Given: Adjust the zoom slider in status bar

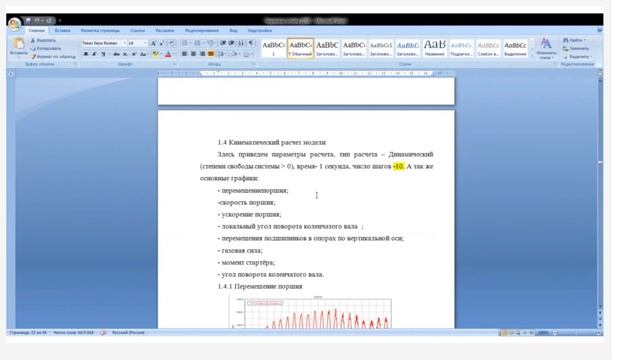Looking at the screenshot, I should [x=577, y=333].
